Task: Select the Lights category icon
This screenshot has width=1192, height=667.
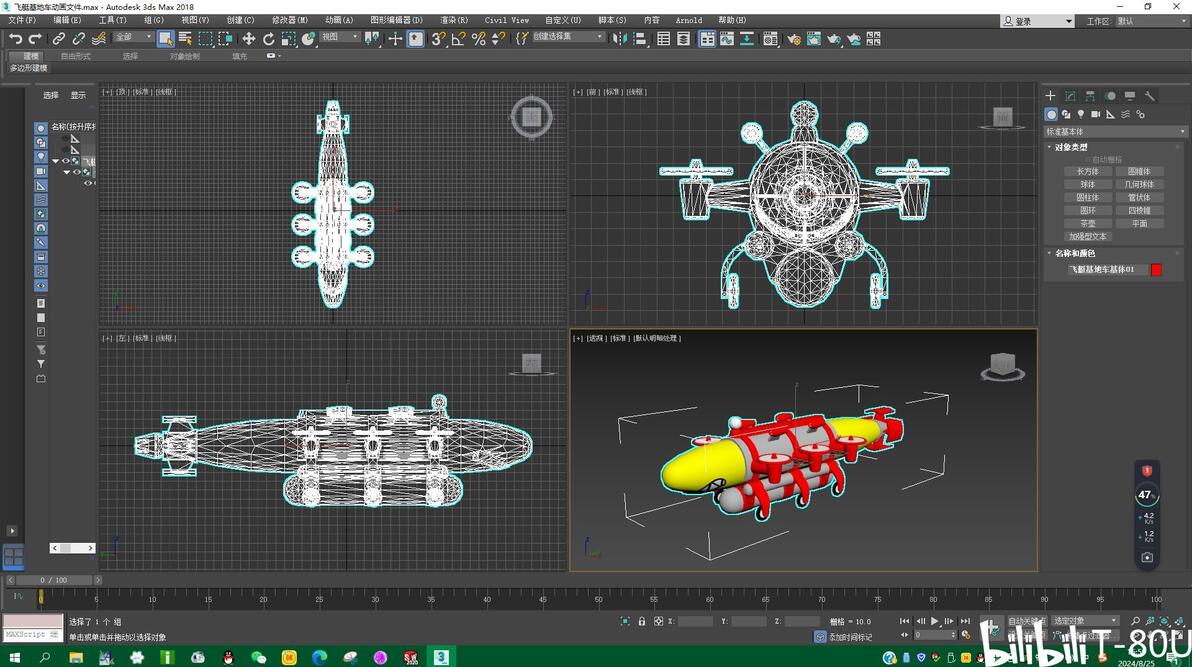Action: tap(1080, 114)
